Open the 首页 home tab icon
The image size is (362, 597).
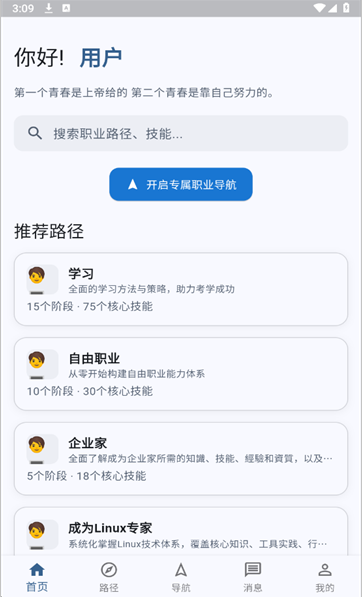(37, 570)
